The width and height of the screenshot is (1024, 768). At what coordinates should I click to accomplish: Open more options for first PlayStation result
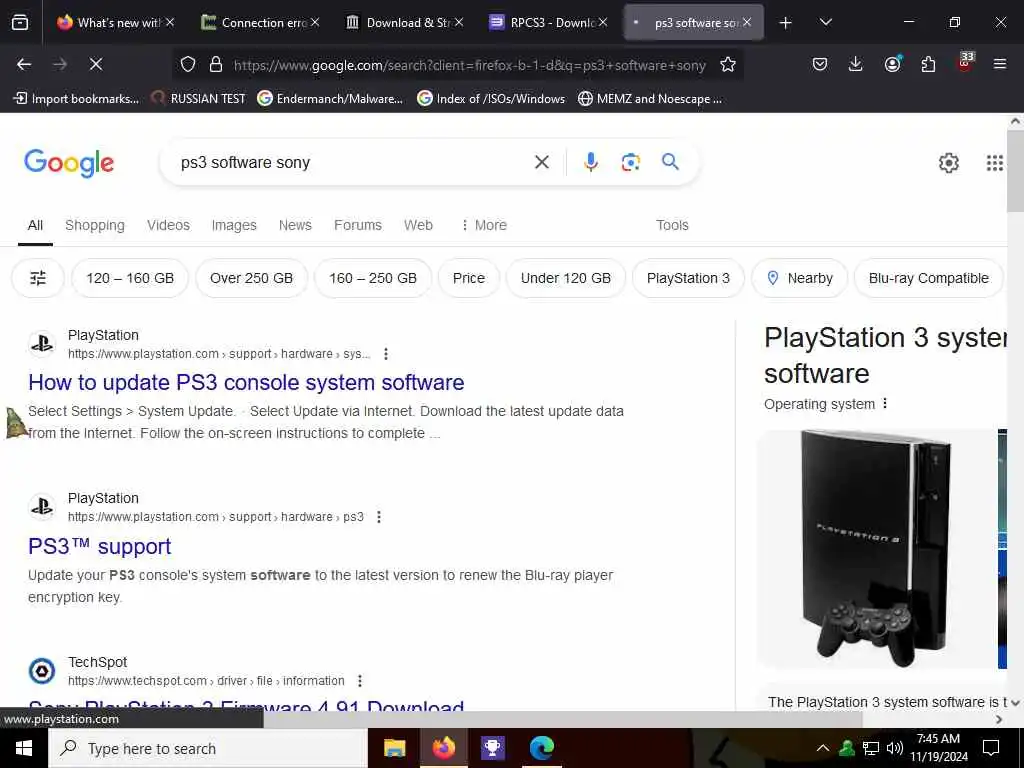[386, 354]
